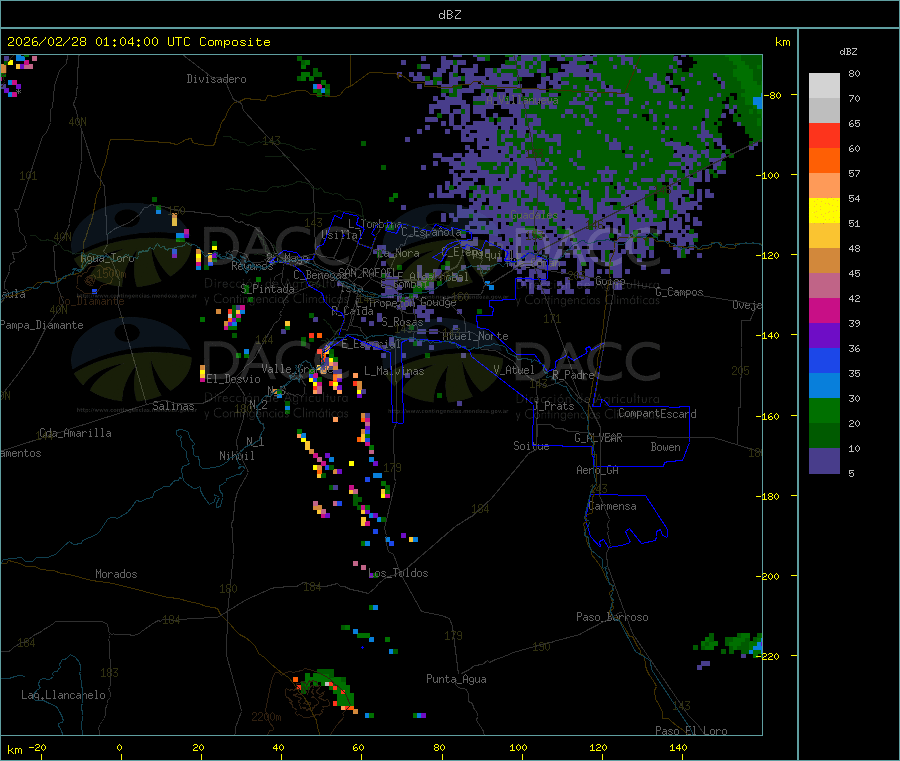Click the timestamp 2026/02/28 01:04:00 UTC Composite

click(138, 42)
